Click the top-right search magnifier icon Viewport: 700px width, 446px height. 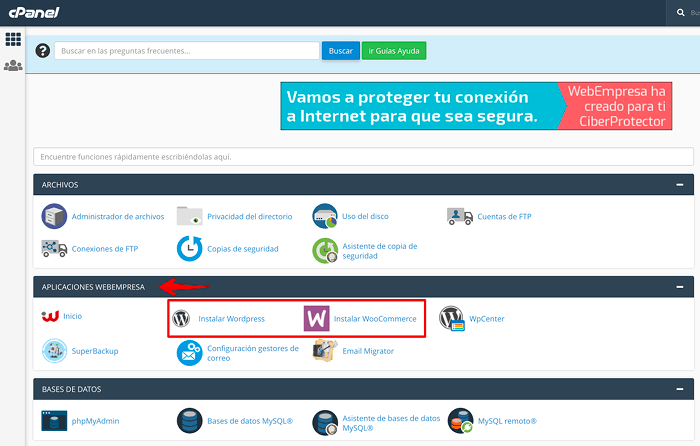click(680, 13)
